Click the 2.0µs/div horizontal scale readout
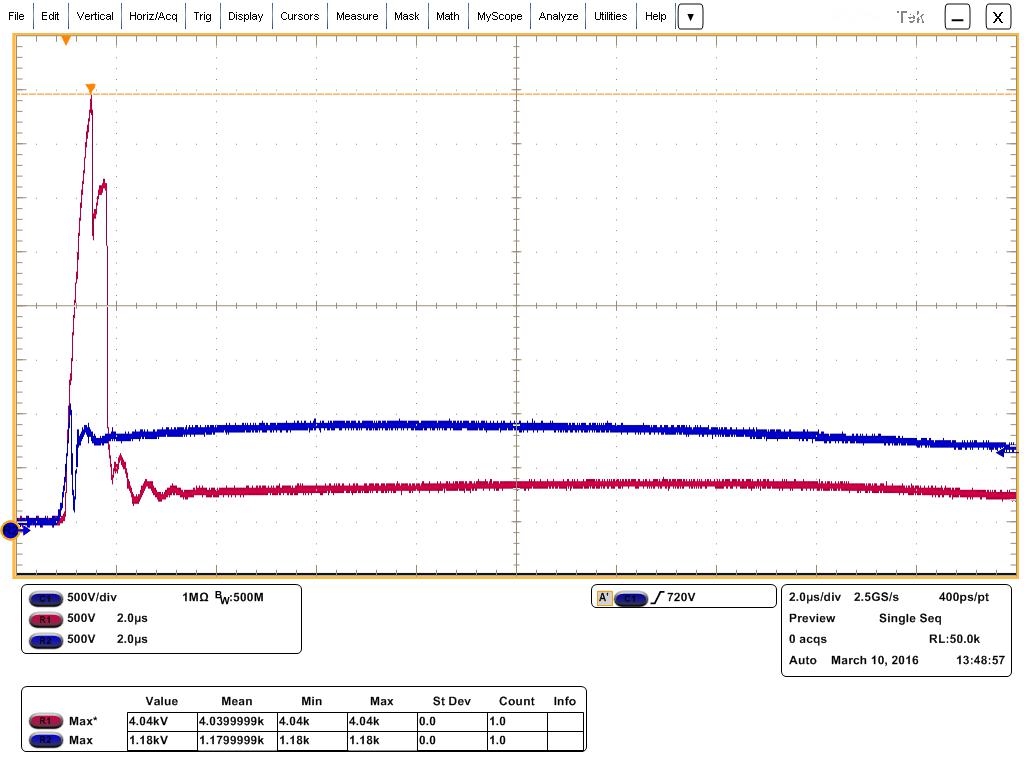 pos(815,597)
